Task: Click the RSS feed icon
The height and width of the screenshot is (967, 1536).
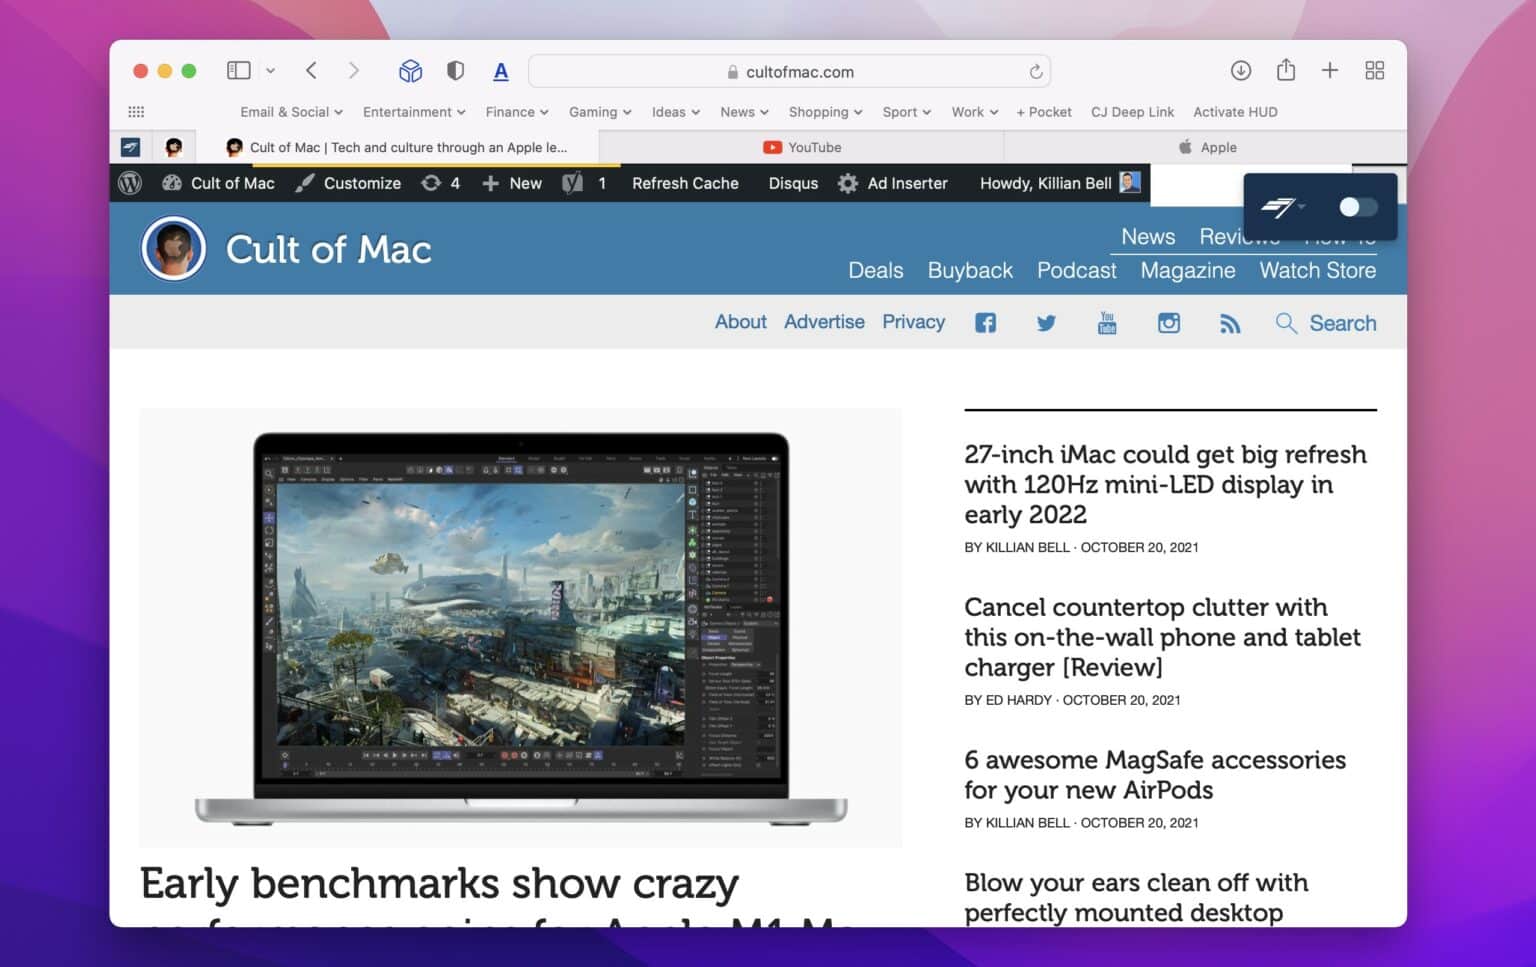Action: (x=1229, y=323)
